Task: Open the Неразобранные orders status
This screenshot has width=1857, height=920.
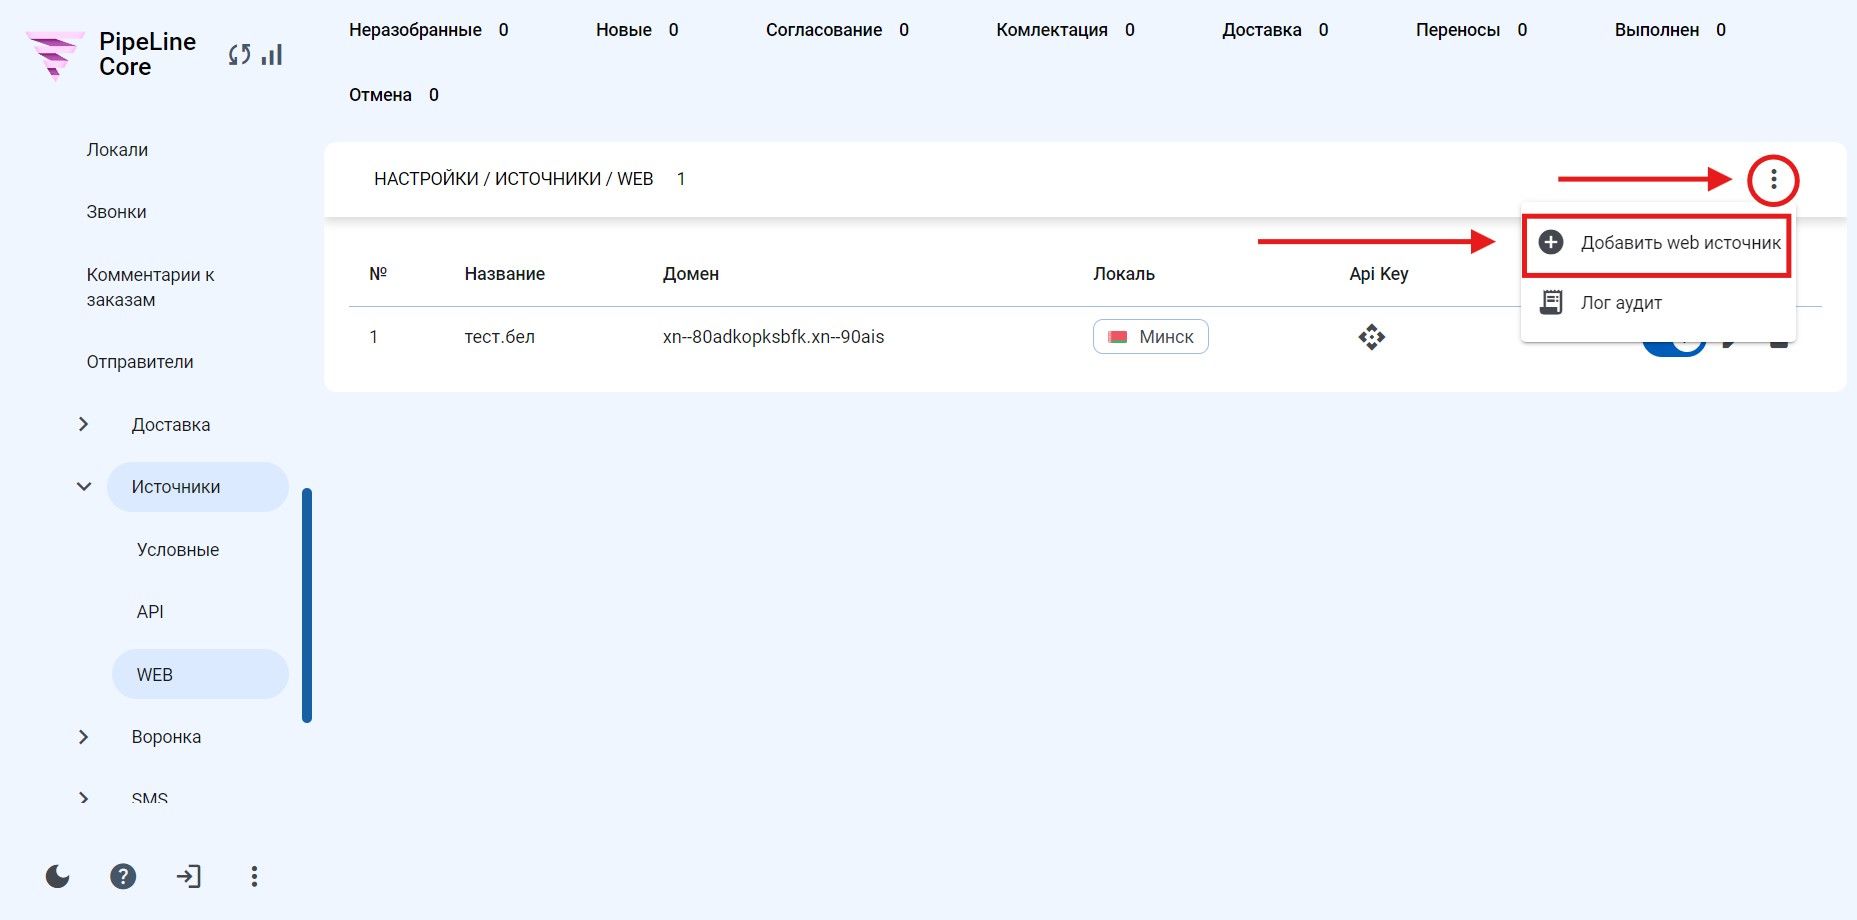Action: [429, 30]
